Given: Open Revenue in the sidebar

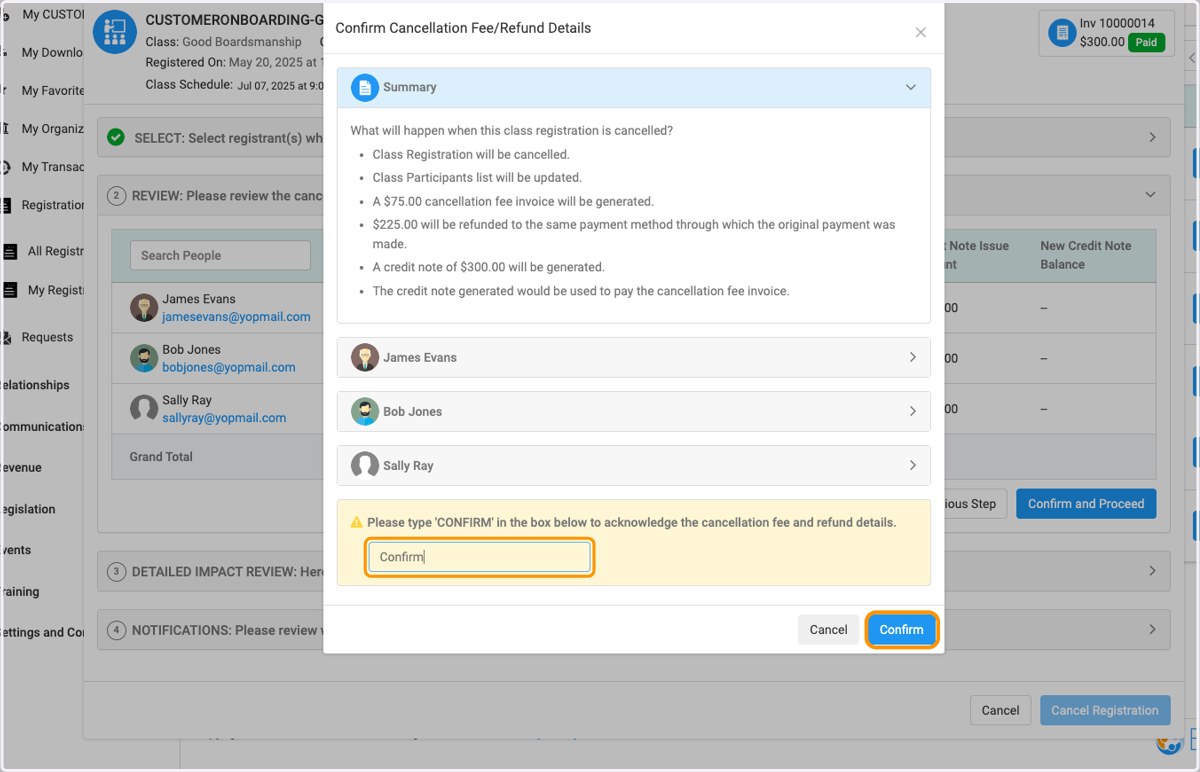Looking at the screenshot, I should pos(21,468).
